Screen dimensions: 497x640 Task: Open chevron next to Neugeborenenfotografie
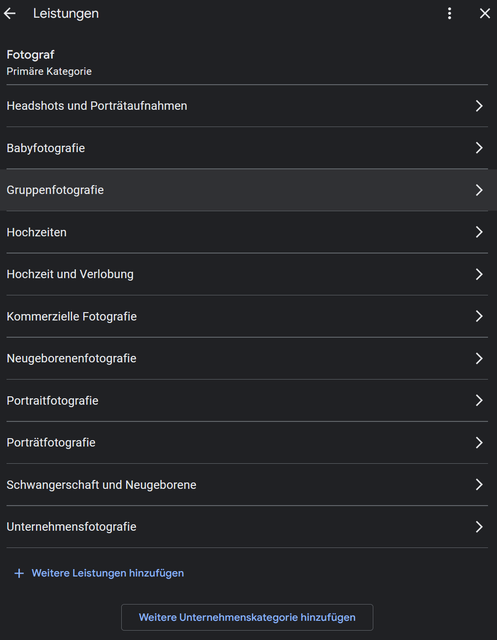point(479,358)
